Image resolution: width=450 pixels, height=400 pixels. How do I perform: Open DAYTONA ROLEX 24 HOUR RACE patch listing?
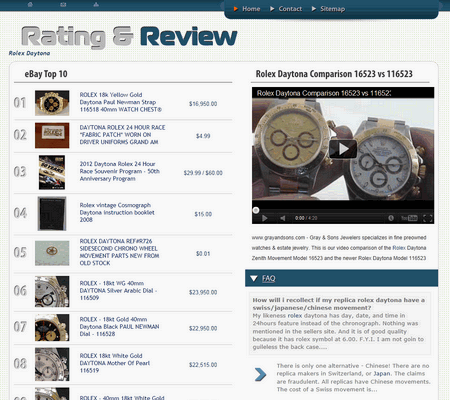[x=122, y=135]
